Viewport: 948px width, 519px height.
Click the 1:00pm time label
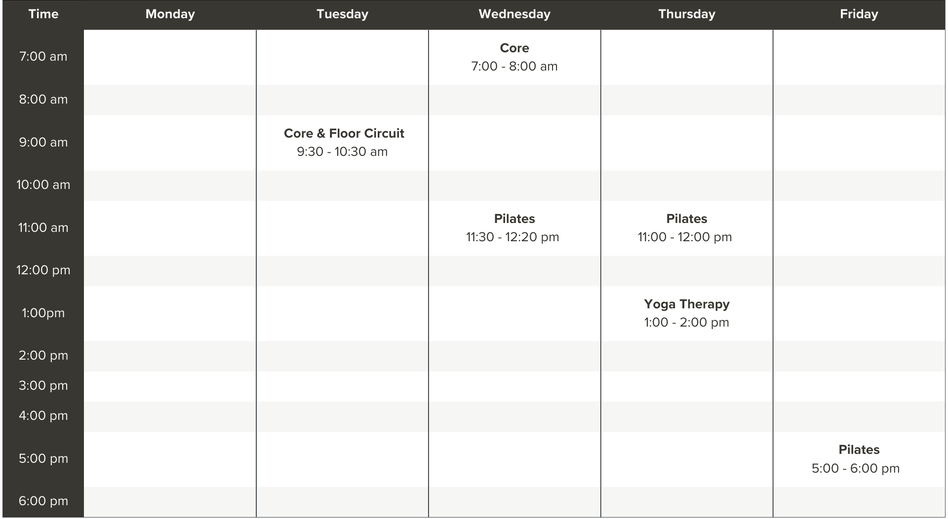(43, 313)
